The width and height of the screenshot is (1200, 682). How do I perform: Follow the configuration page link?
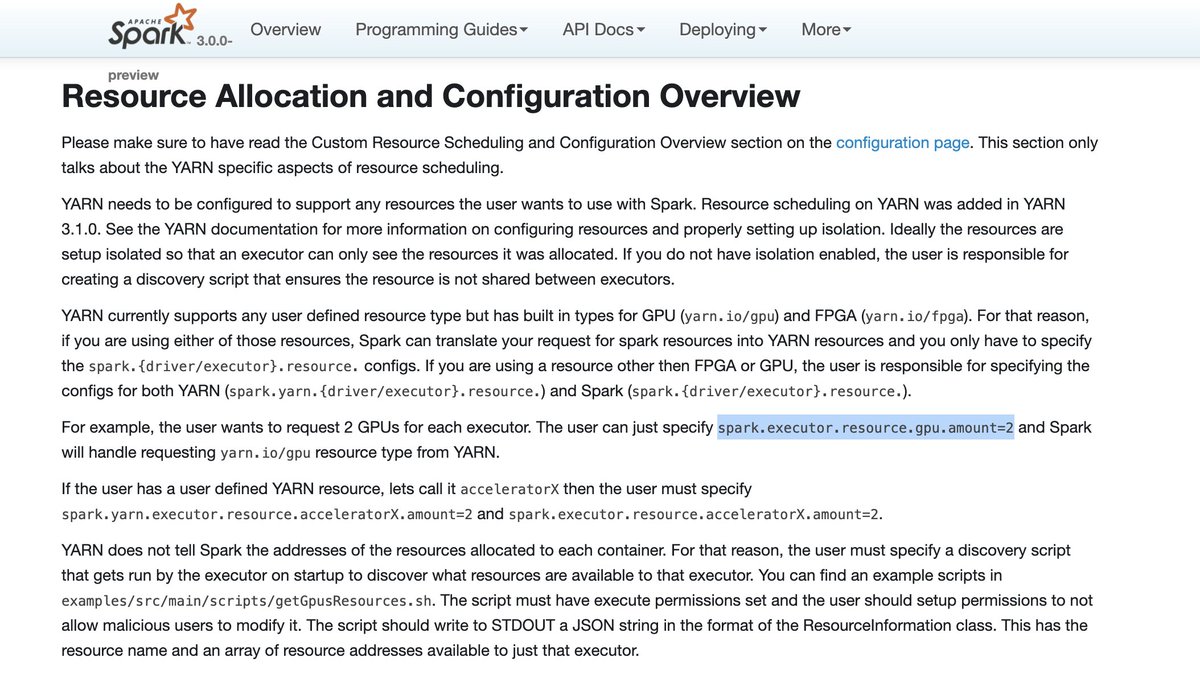pyautogui.click(x=902, y=142)
